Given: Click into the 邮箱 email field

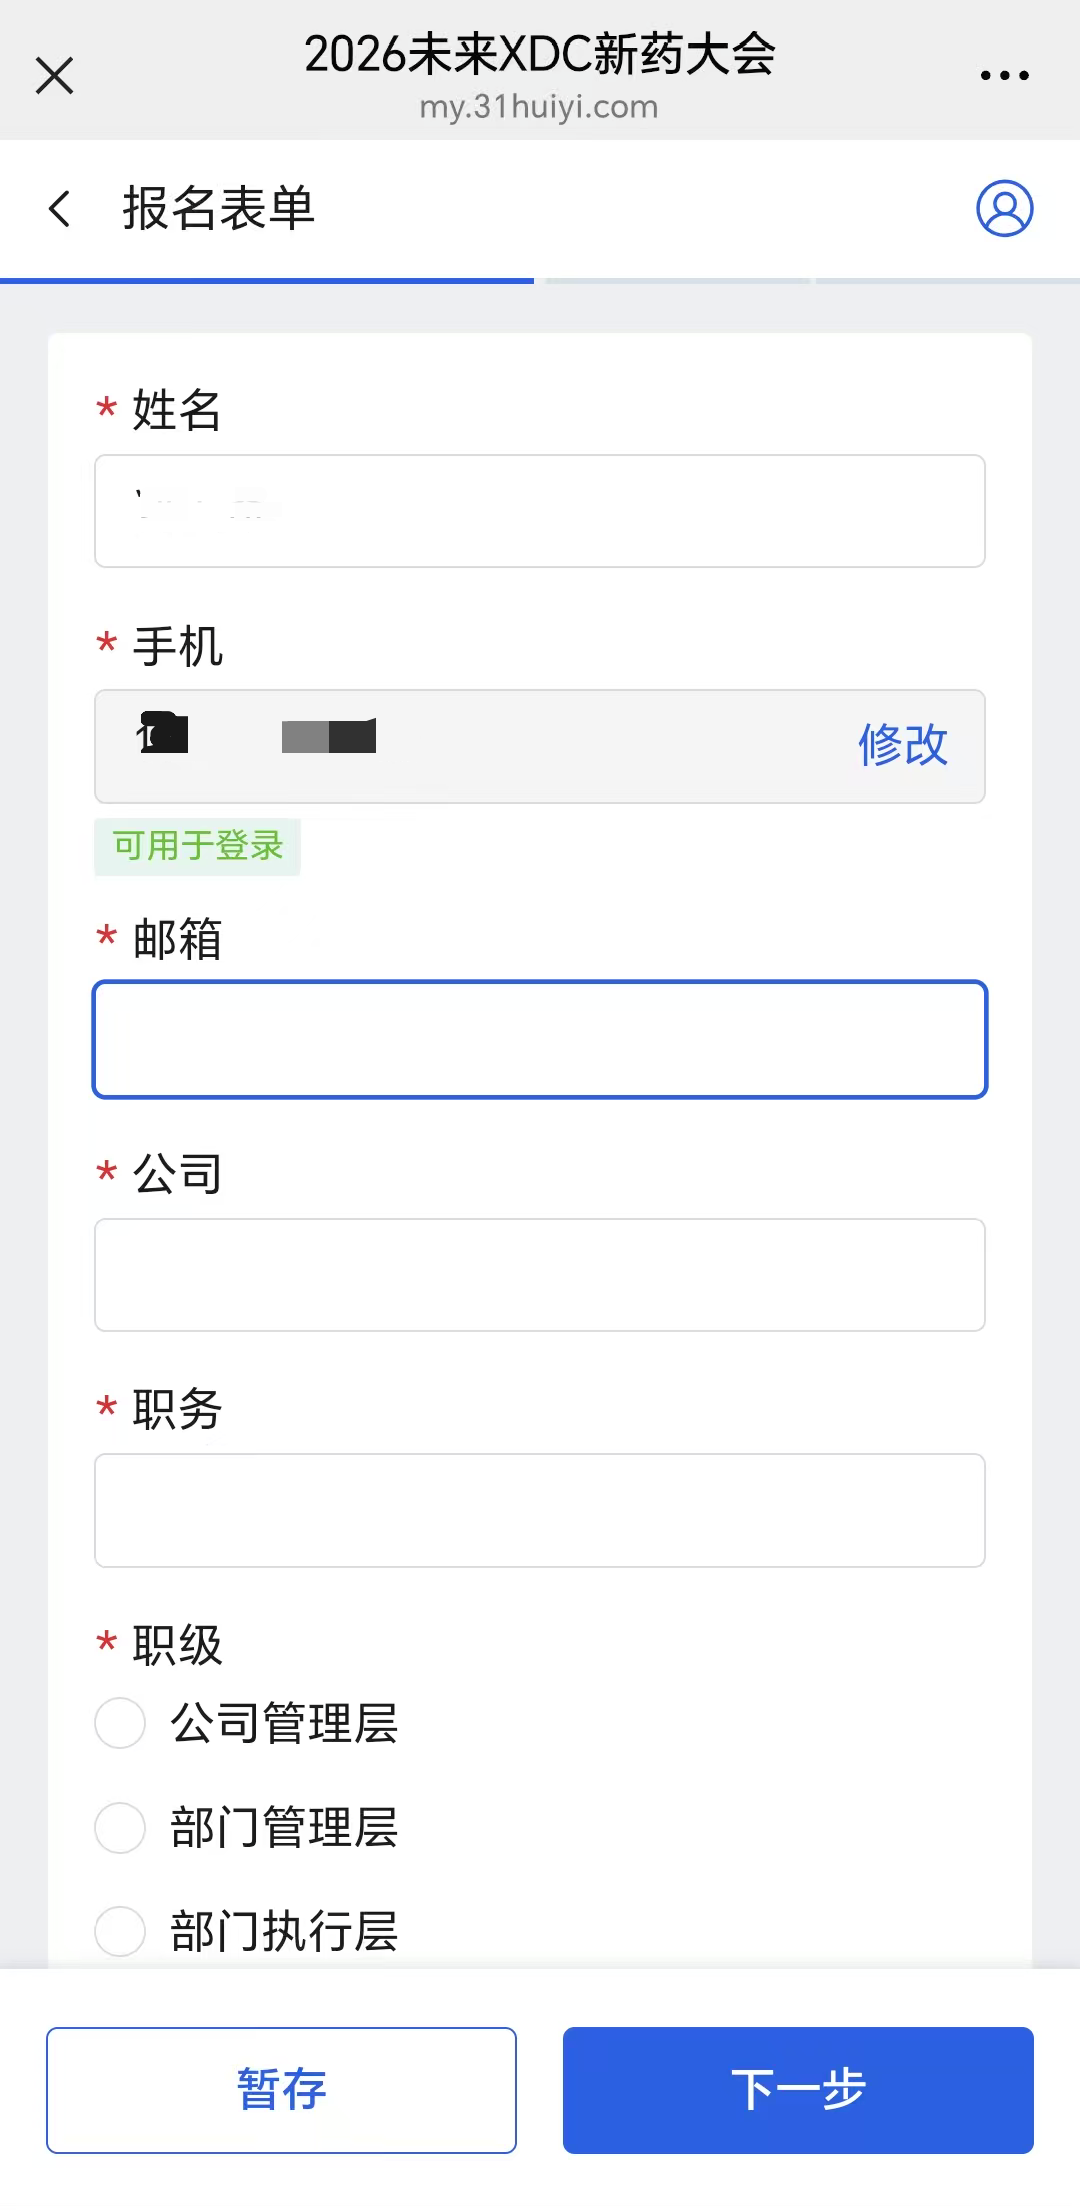Looking at the screenshot, I should pos(540,1039).
